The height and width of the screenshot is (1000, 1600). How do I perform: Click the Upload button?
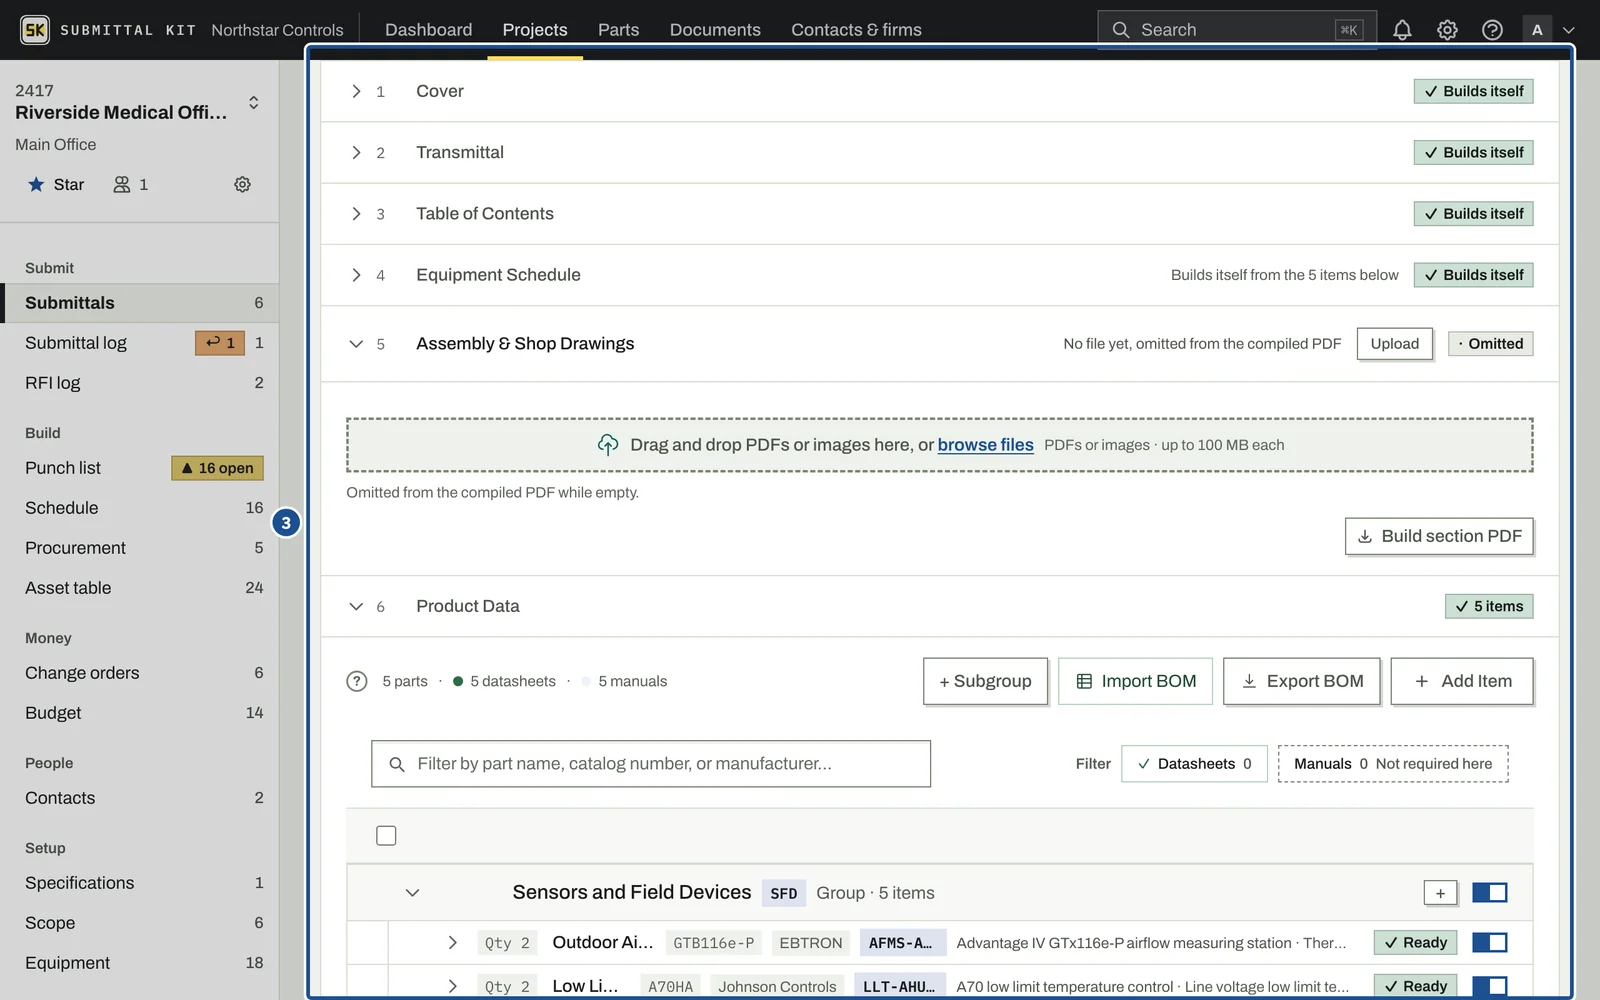tap(1394, 344)
